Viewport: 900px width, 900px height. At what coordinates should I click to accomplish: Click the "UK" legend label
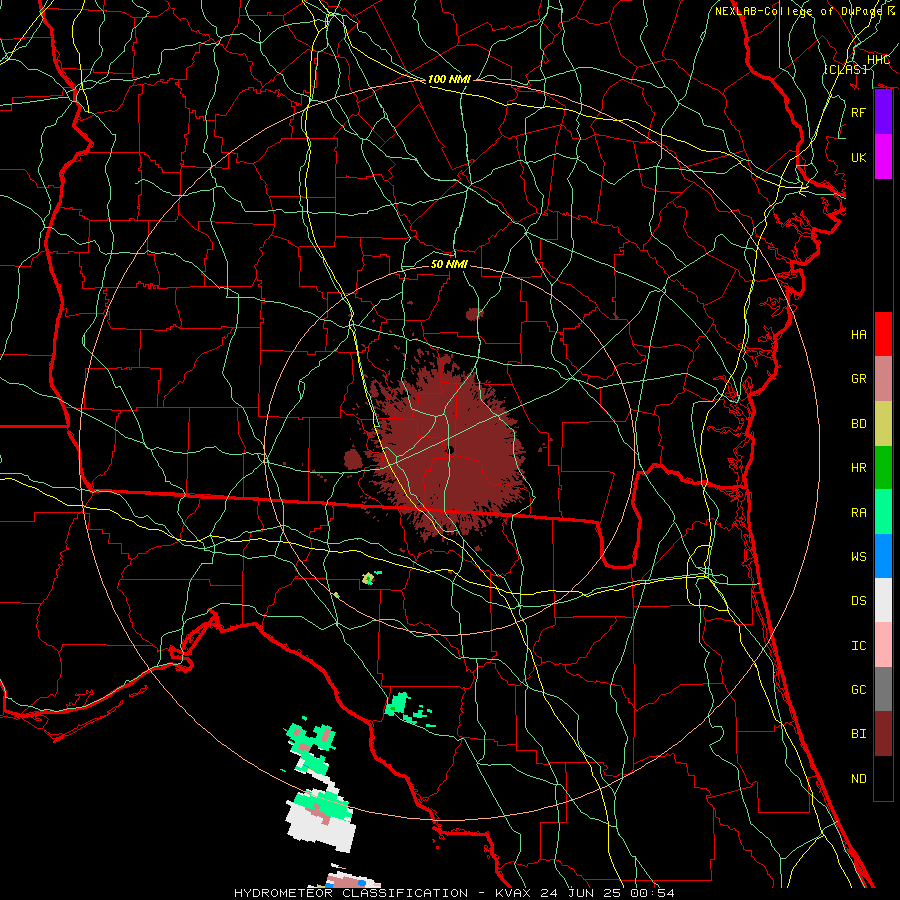pos(858,157)
